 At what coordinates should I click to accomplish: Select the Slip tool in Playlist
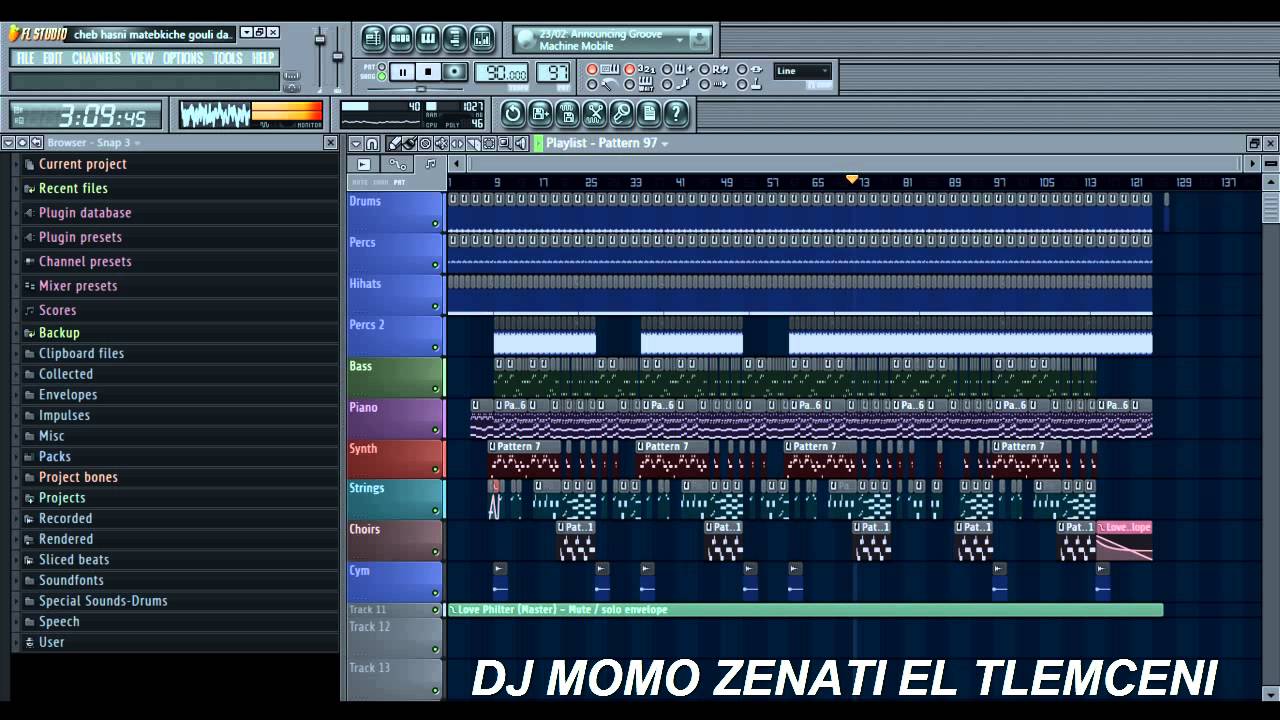[457, 144]
